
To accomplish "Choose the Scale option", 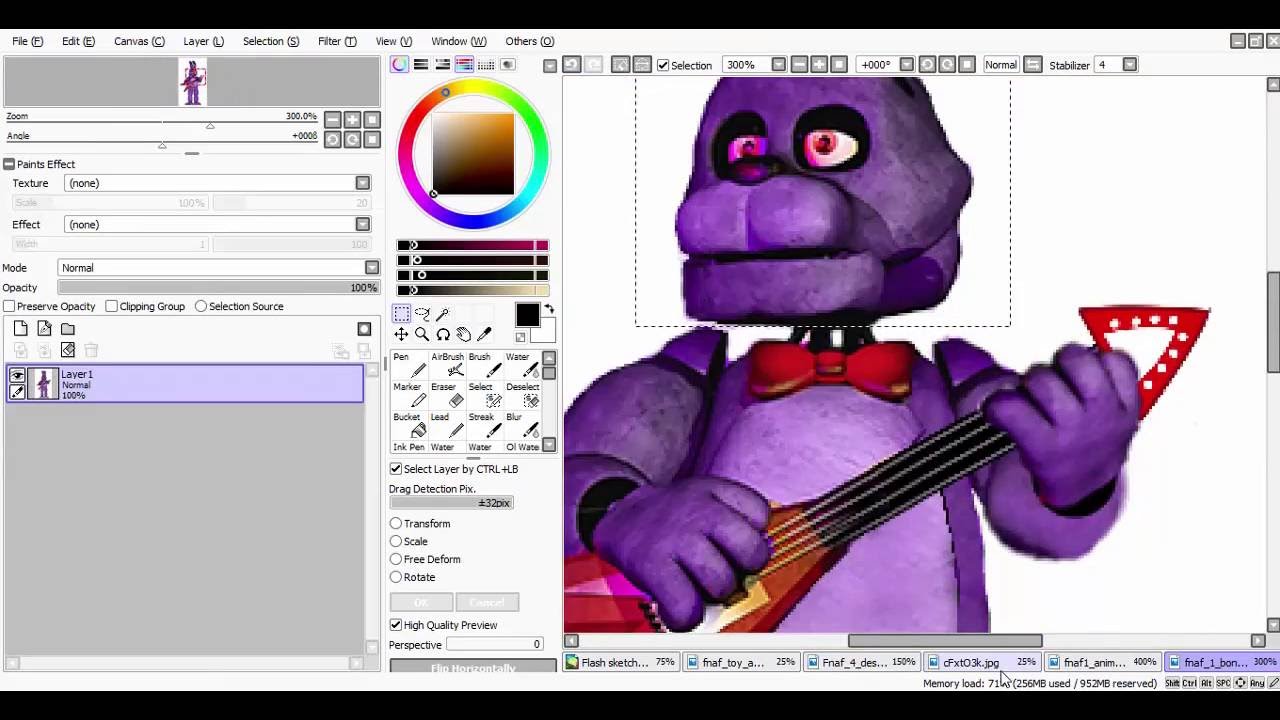I will [396, 542].
